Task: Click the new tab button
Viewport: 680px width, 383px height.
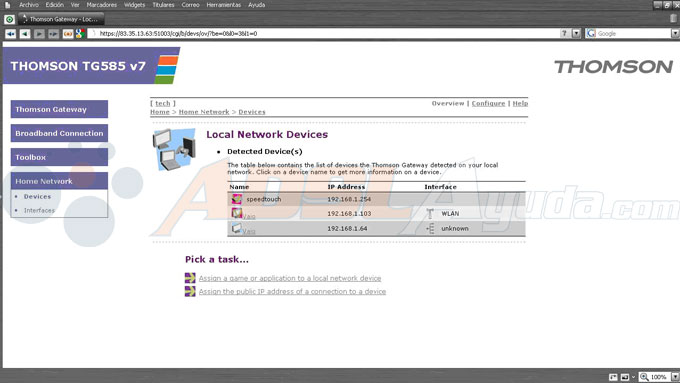Action: pyautogui.click(x=9, y=19)
